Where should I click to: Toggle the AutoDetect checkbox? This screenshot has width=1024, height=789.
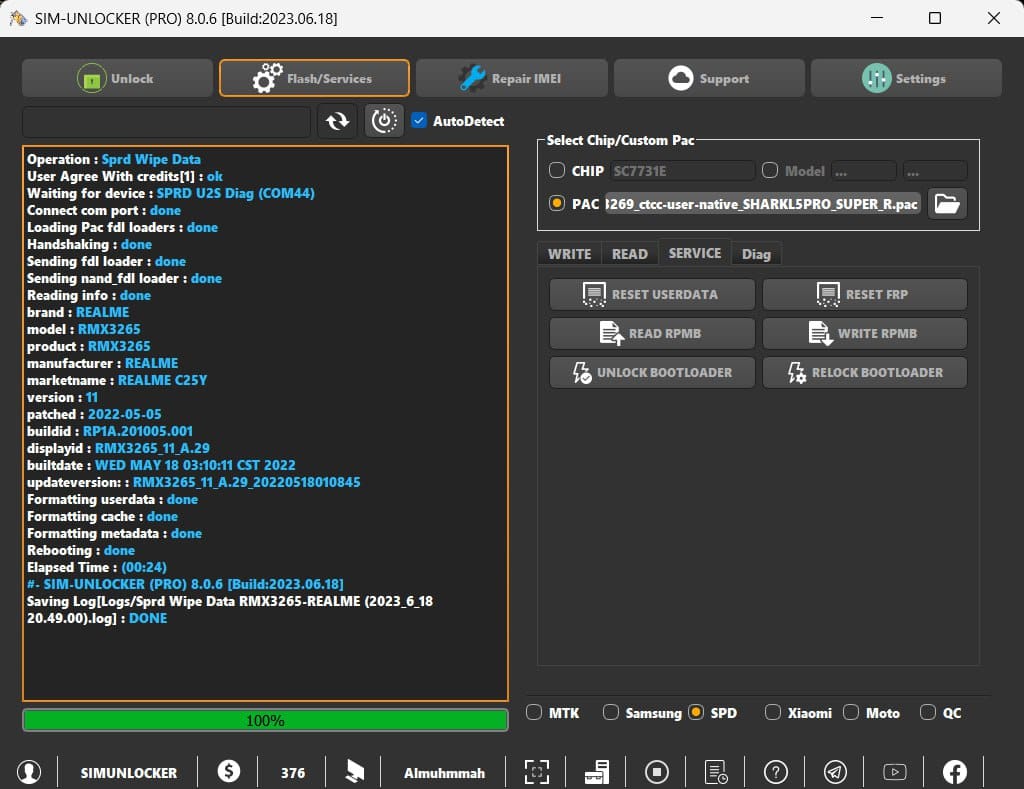pos(419,120)
